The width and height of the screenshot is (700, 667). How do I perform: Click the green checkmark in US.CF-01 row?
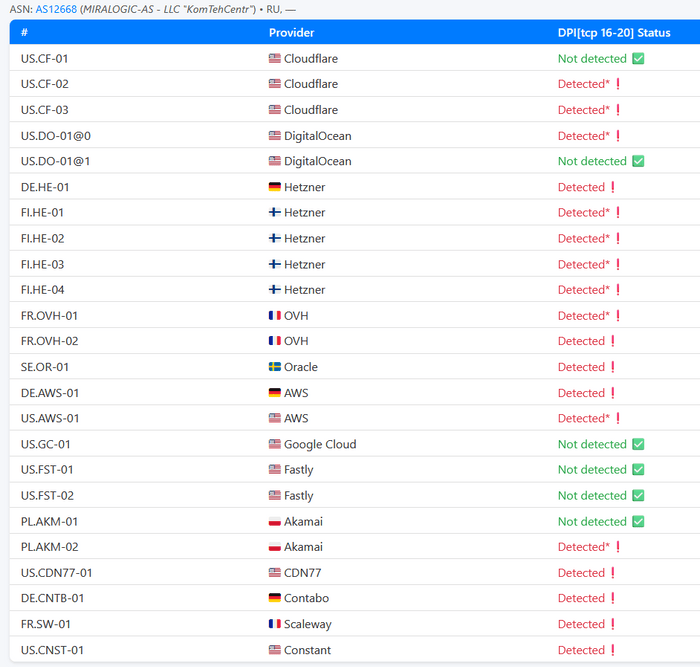tap(638, 59)
